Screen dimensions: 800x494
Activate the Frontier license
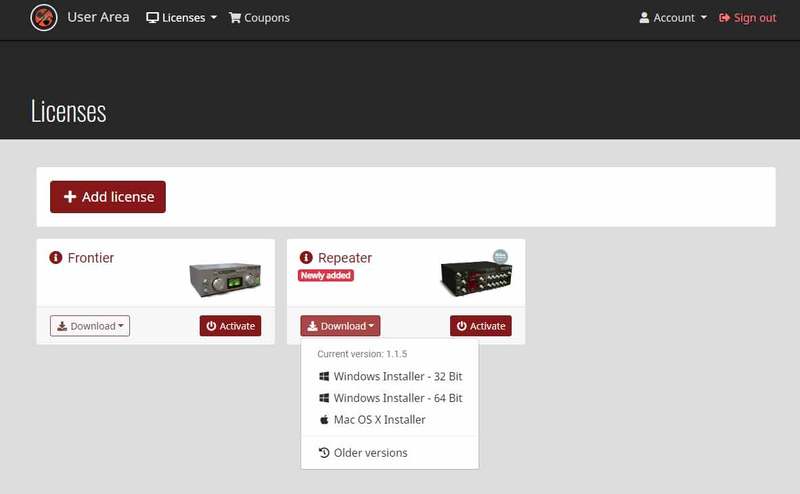click(x=230, y=326)
